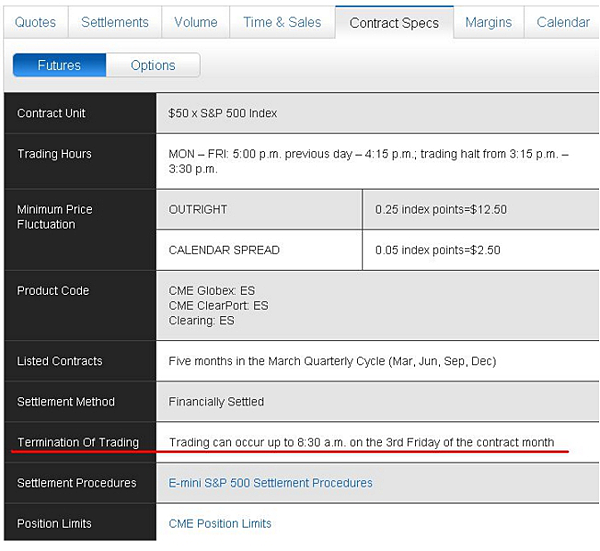Viewport: 600px width, 551px height.
Task: Click the Settlement Method row label
Action: (x=66, y=402)
